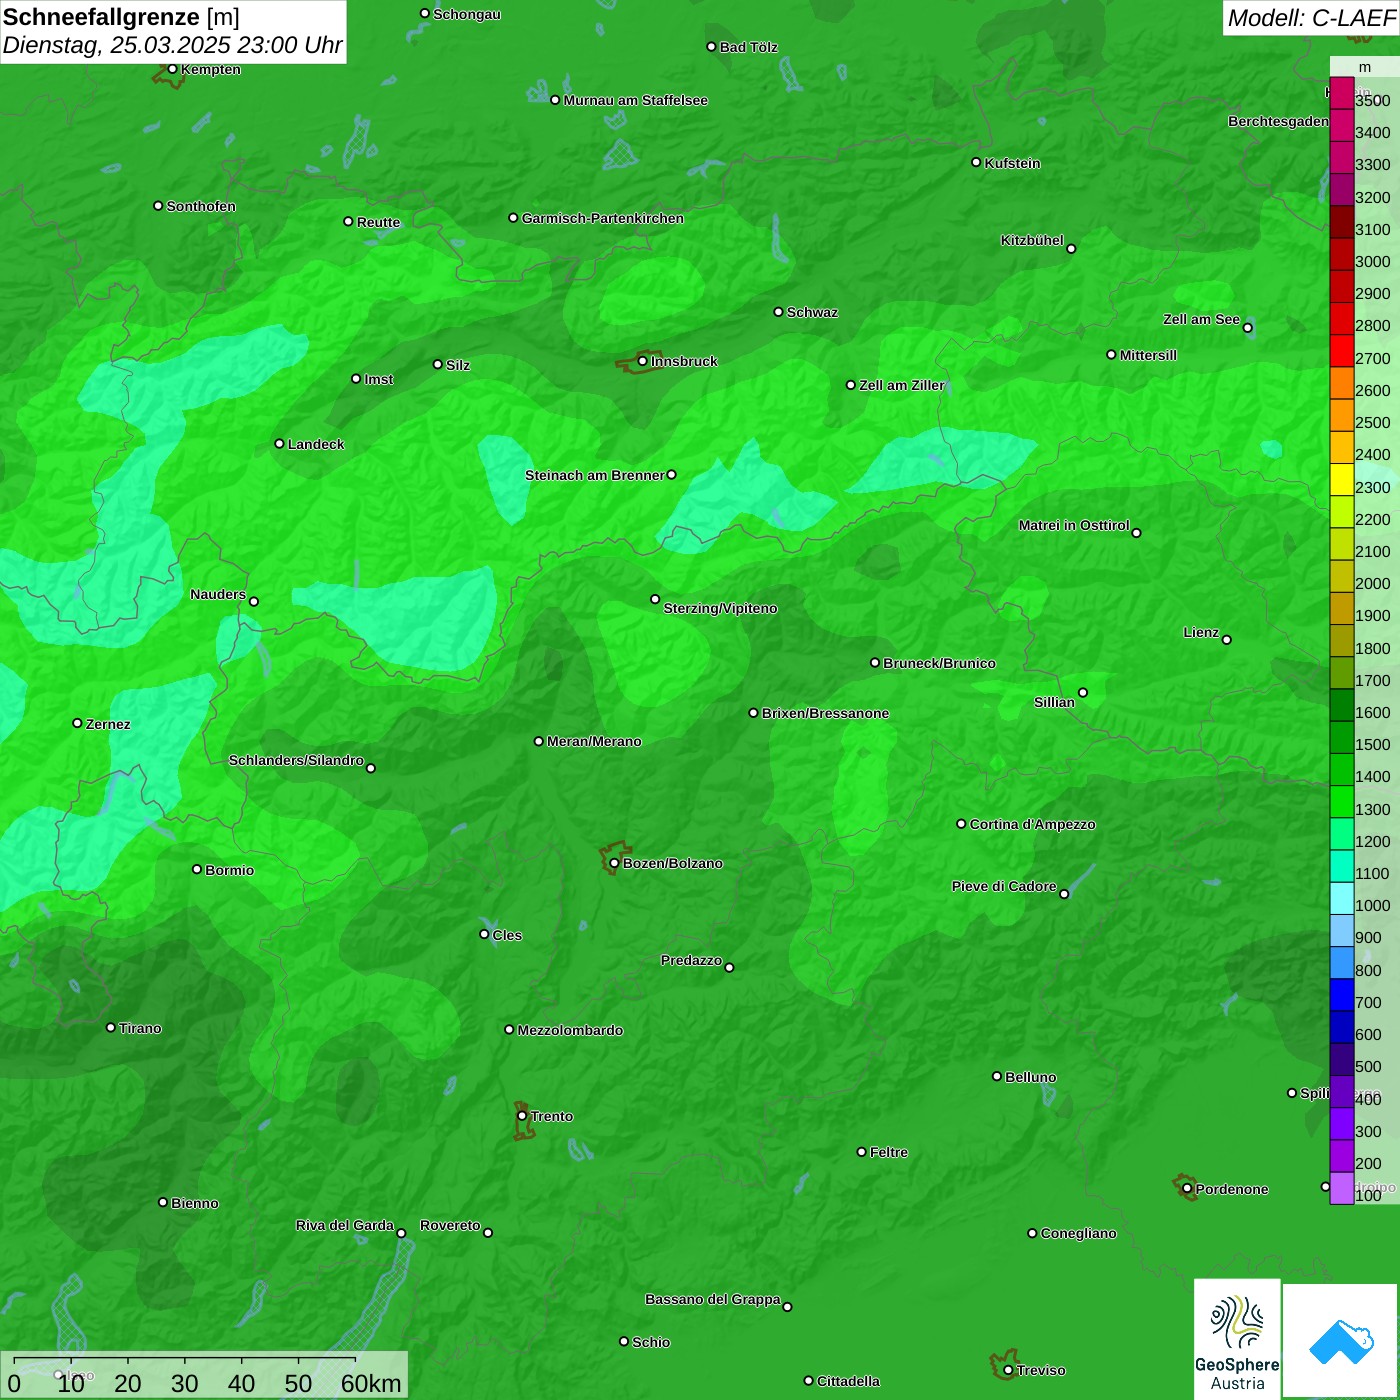Select the 2300 m yellow legend swatch
This screenshot has height=1400, width=1400.
(x=1341, y=480)
